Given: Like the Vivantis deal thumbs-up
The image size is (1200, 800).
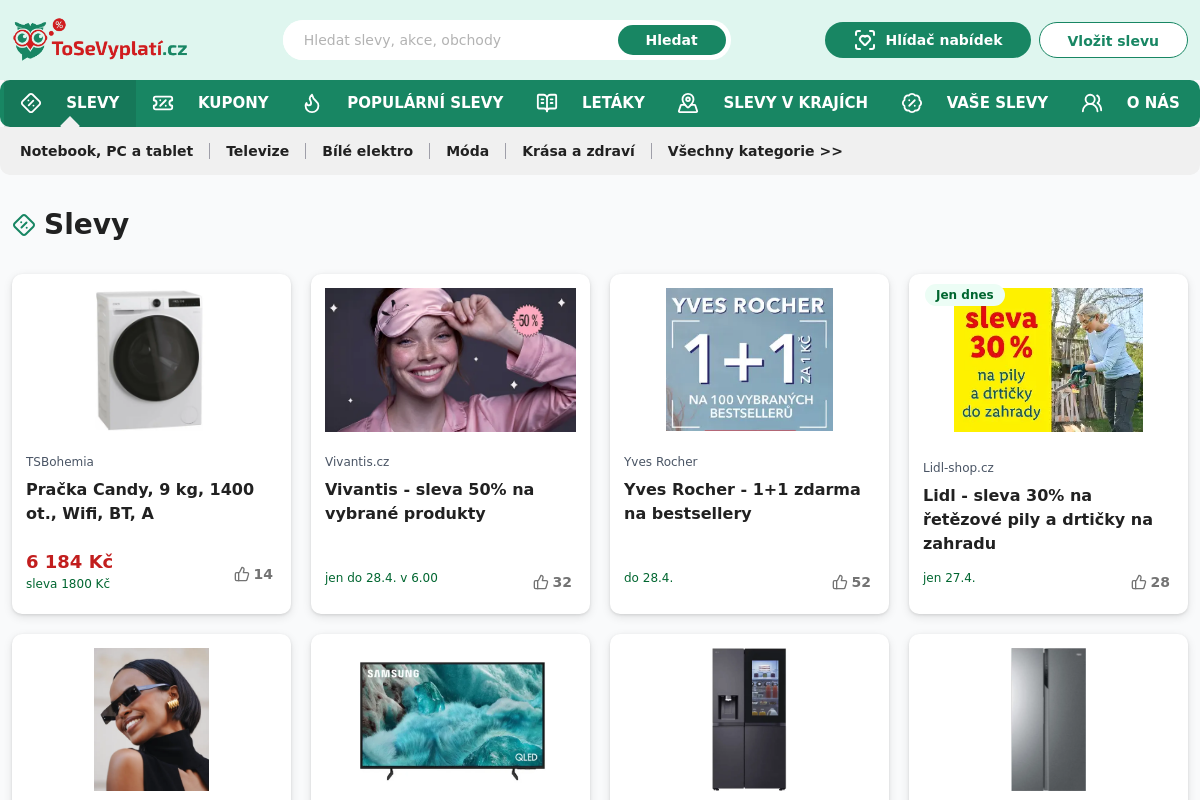Looking at the screenshot, I should coord(541,582).
